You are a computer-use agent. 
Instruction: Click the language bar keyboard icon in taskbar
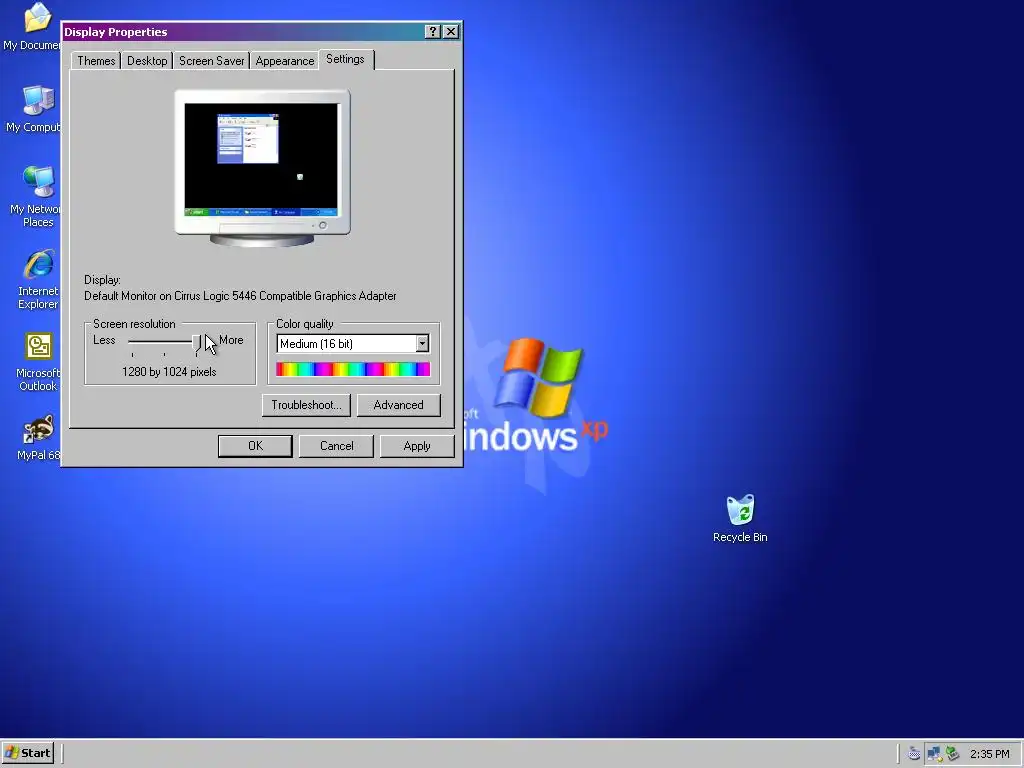coord(914,754)
